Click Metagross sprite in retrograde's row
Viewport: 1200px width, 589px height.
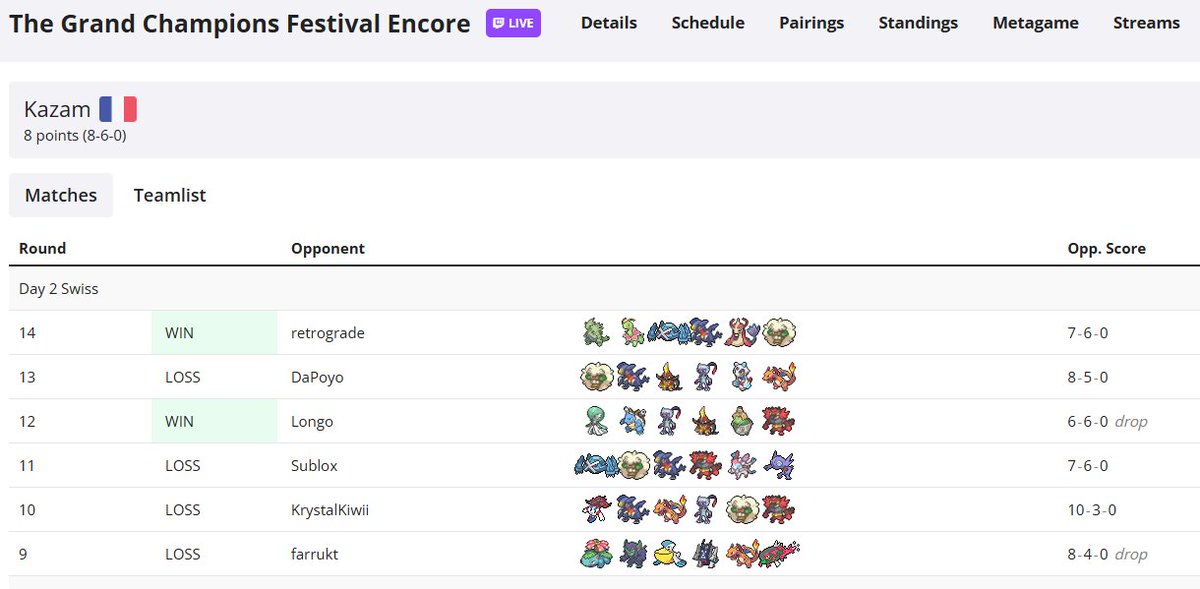click(668, 333)
